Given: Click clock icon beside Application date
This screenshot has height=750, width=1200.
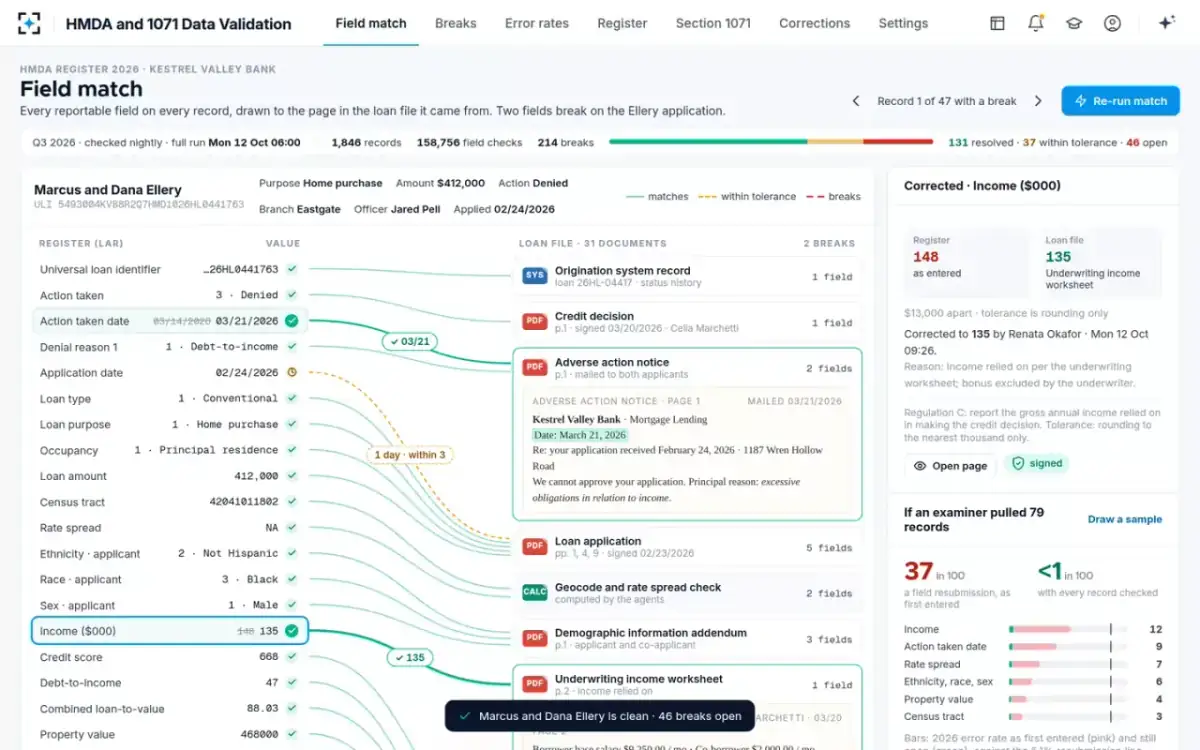Looking at the screenshot, I should pyautogui.click(x=292, y=373).
